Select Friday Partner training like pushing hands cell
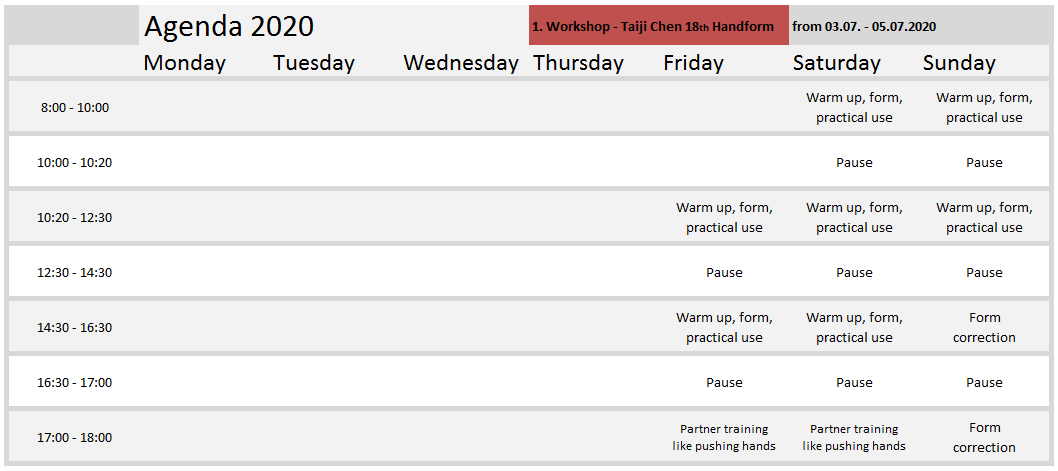The height and width of the screenshot is (471, 1058). 724,437
